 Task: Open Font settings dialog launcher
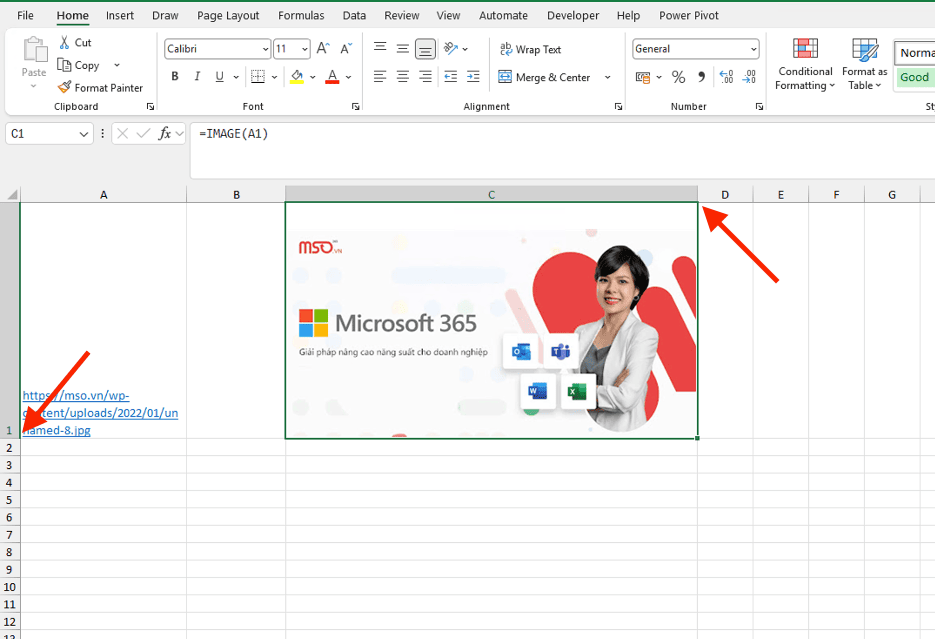[x=355, y=107]
